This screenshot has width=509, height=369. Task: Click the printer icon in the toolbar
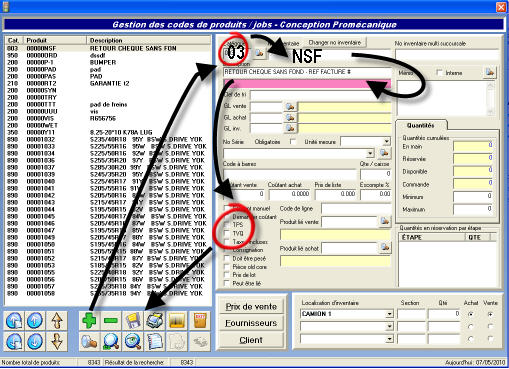155,321
